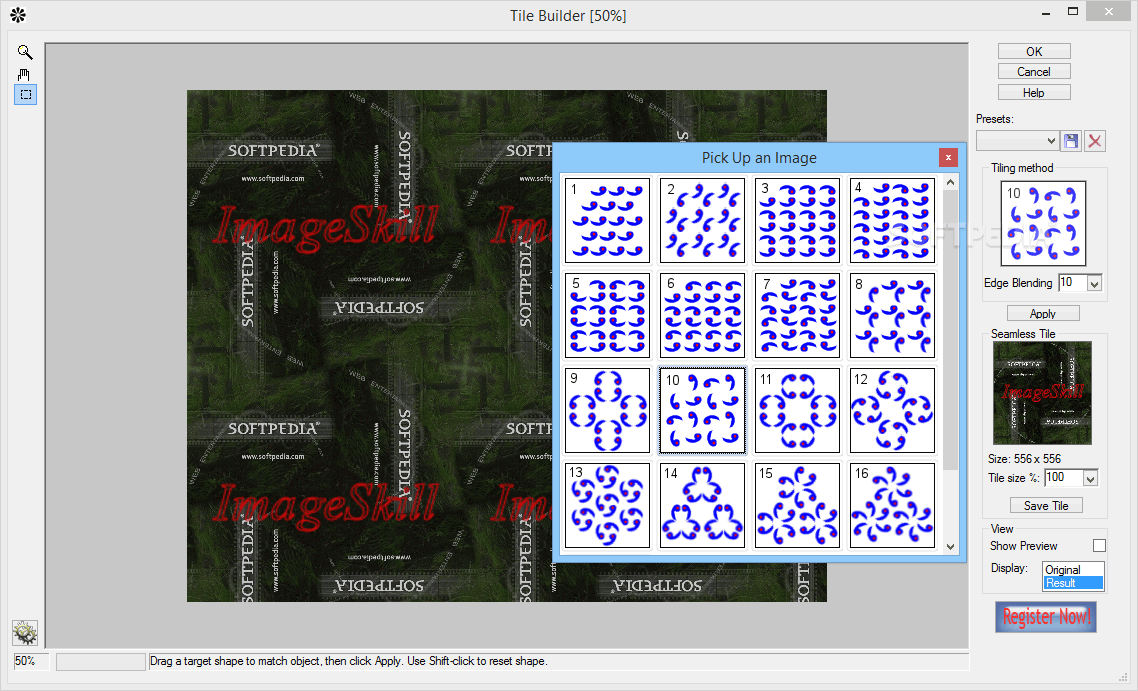Open the Tile size % dropdown arrow

tap(1089, 478)
